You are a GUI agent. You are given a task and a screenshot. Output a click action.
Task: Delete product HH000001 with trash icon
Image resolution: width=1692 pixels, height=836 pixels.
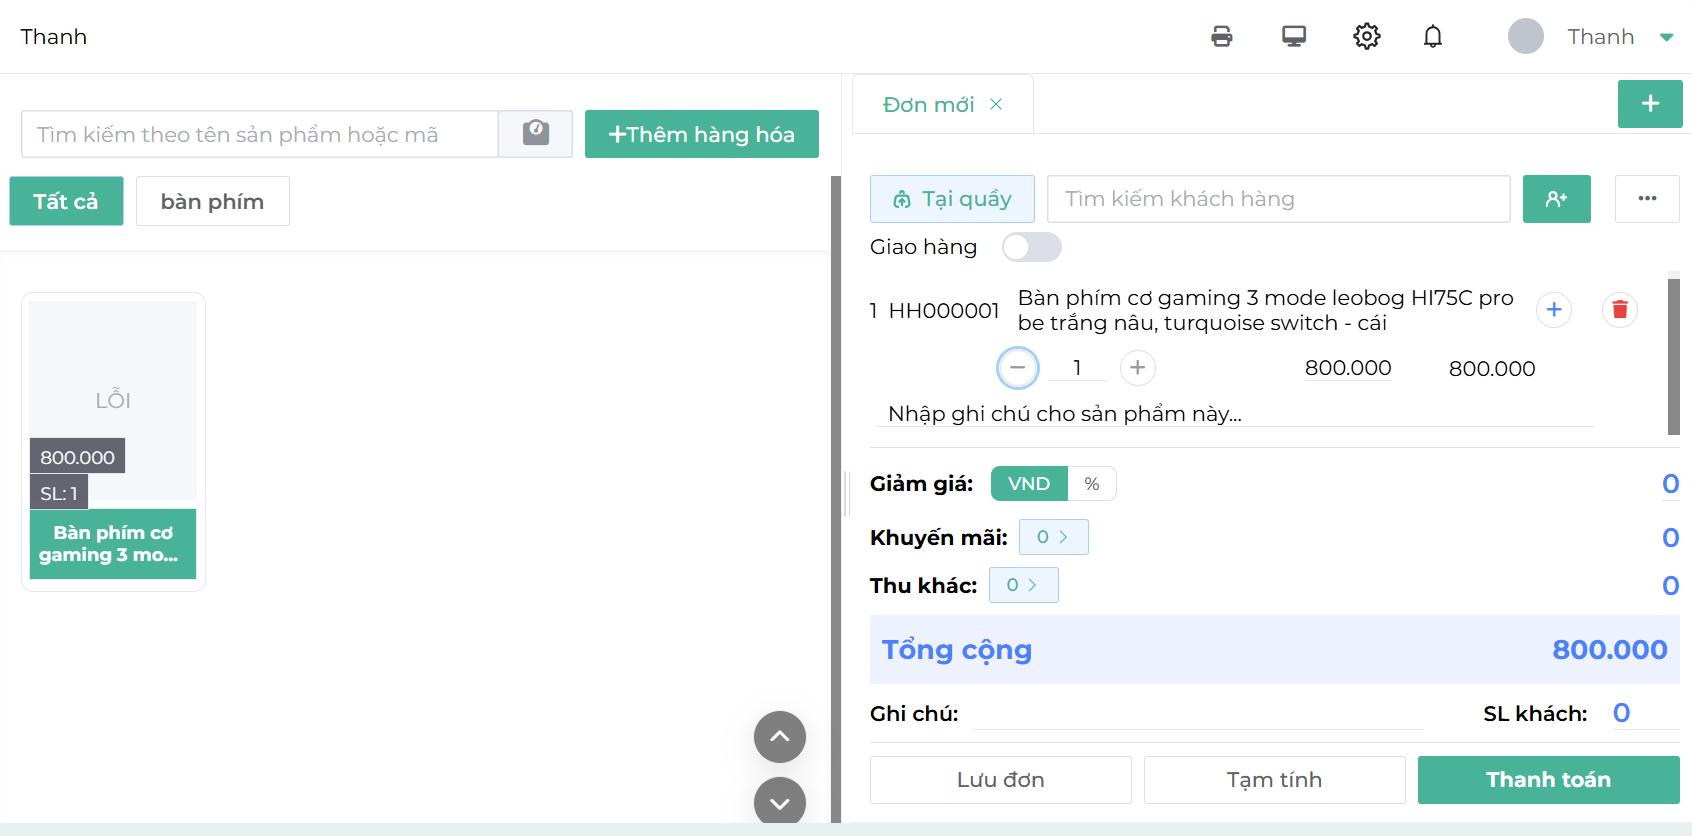(x=1619, y=310)
